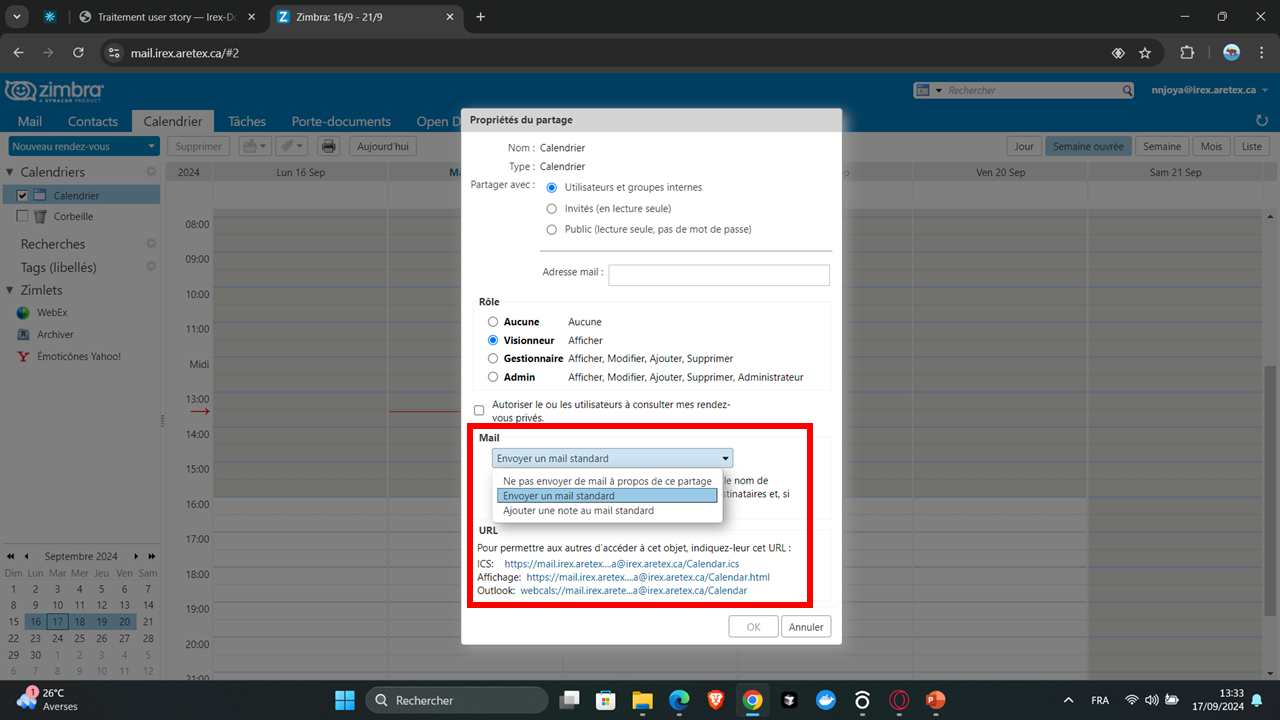Open the mail message type dropdown
Image resolution: width=1280 pixels, height=720 pixels.
point(612,458)
